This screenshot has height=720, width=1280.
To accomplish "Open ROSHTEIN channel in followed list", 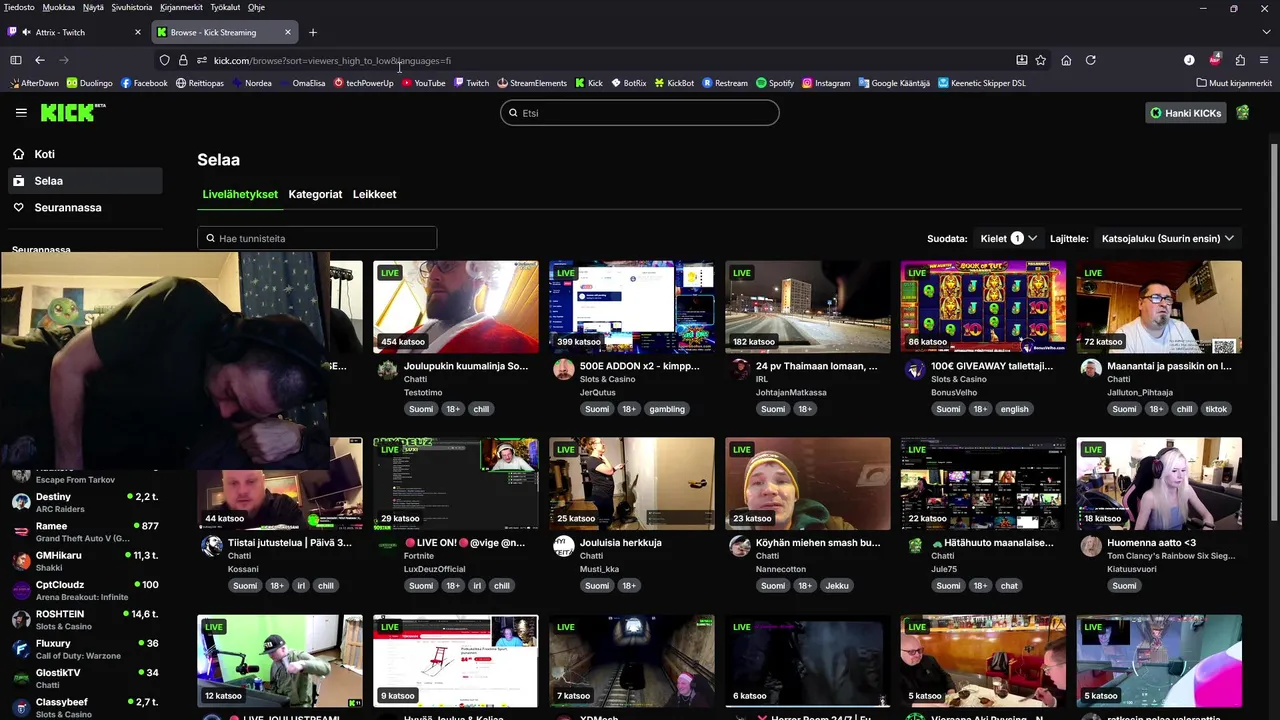I will pos(84,620).
